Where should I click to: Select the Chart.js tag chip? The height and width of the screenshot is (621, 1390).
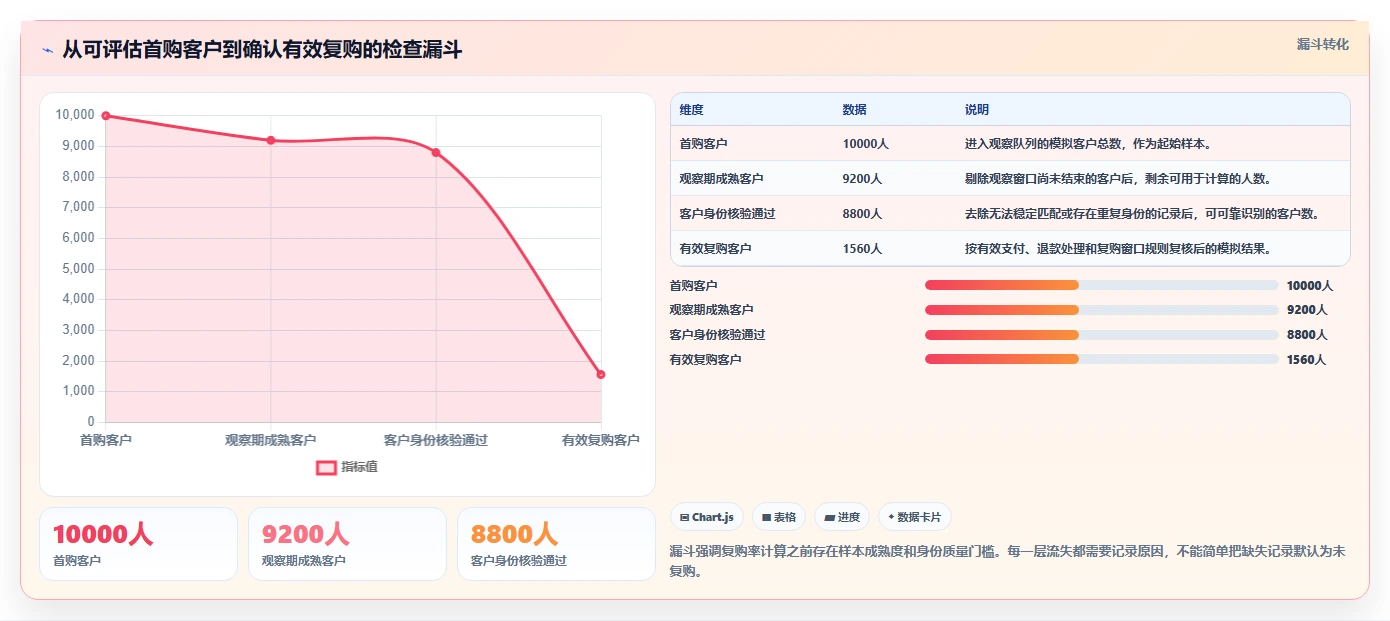[x=707, y=517]
